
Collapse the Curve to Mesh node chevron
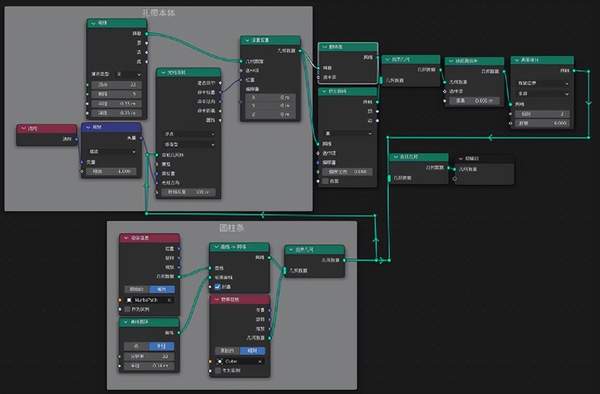coord(216,247)
